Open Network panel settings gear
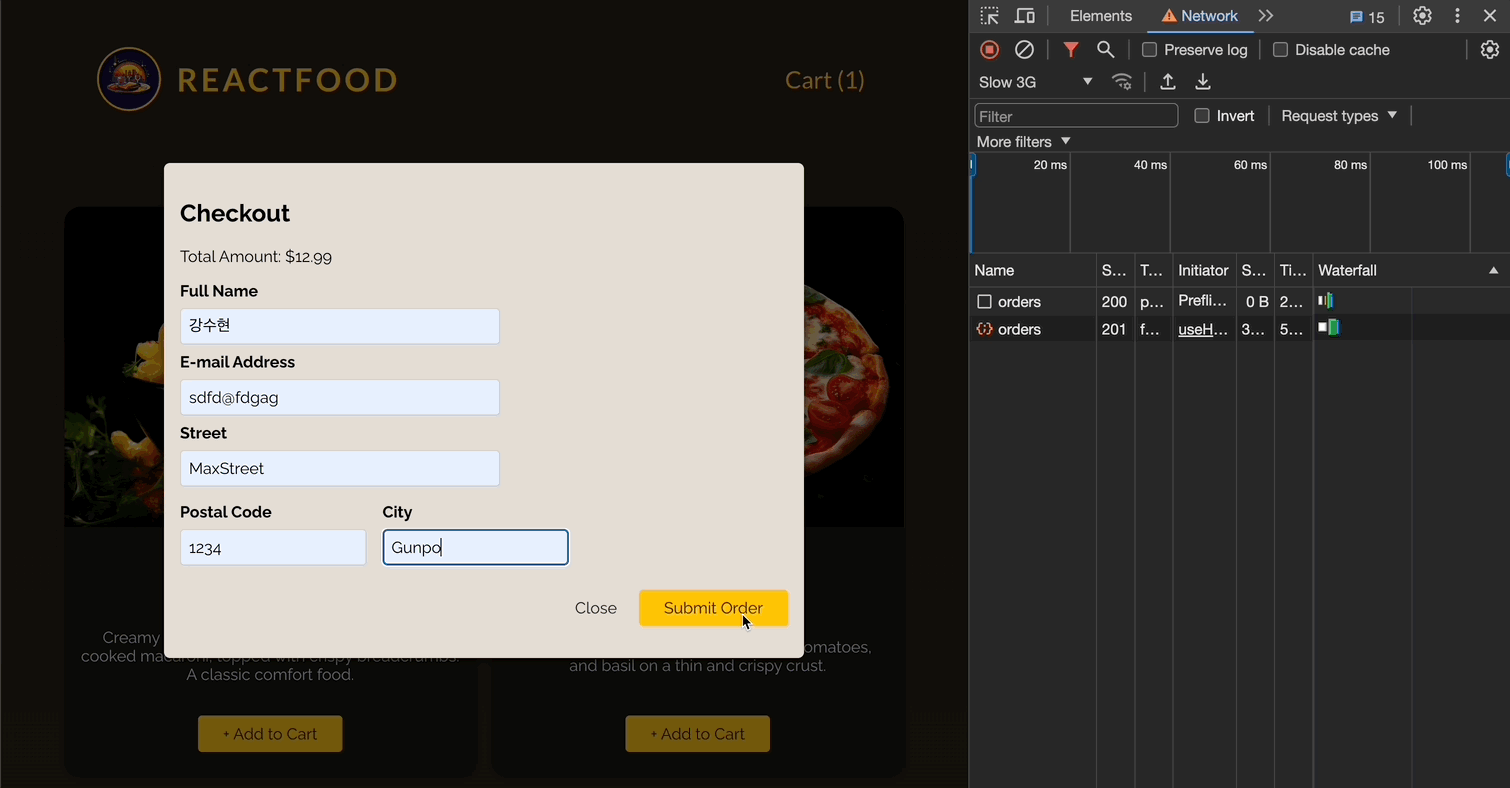This screenshot has height=788, width=1510. 1490,50
